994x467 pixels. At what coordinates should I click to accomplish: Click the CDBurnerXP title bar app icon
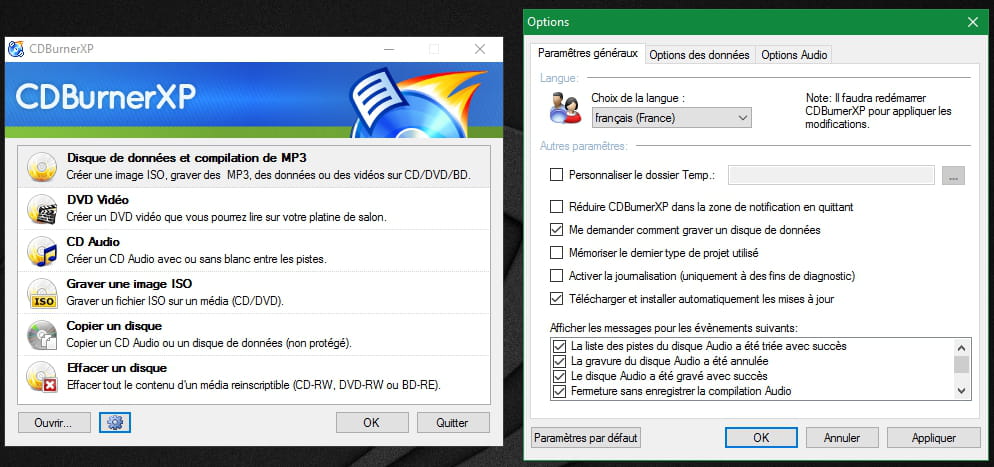tap(16, 49)
